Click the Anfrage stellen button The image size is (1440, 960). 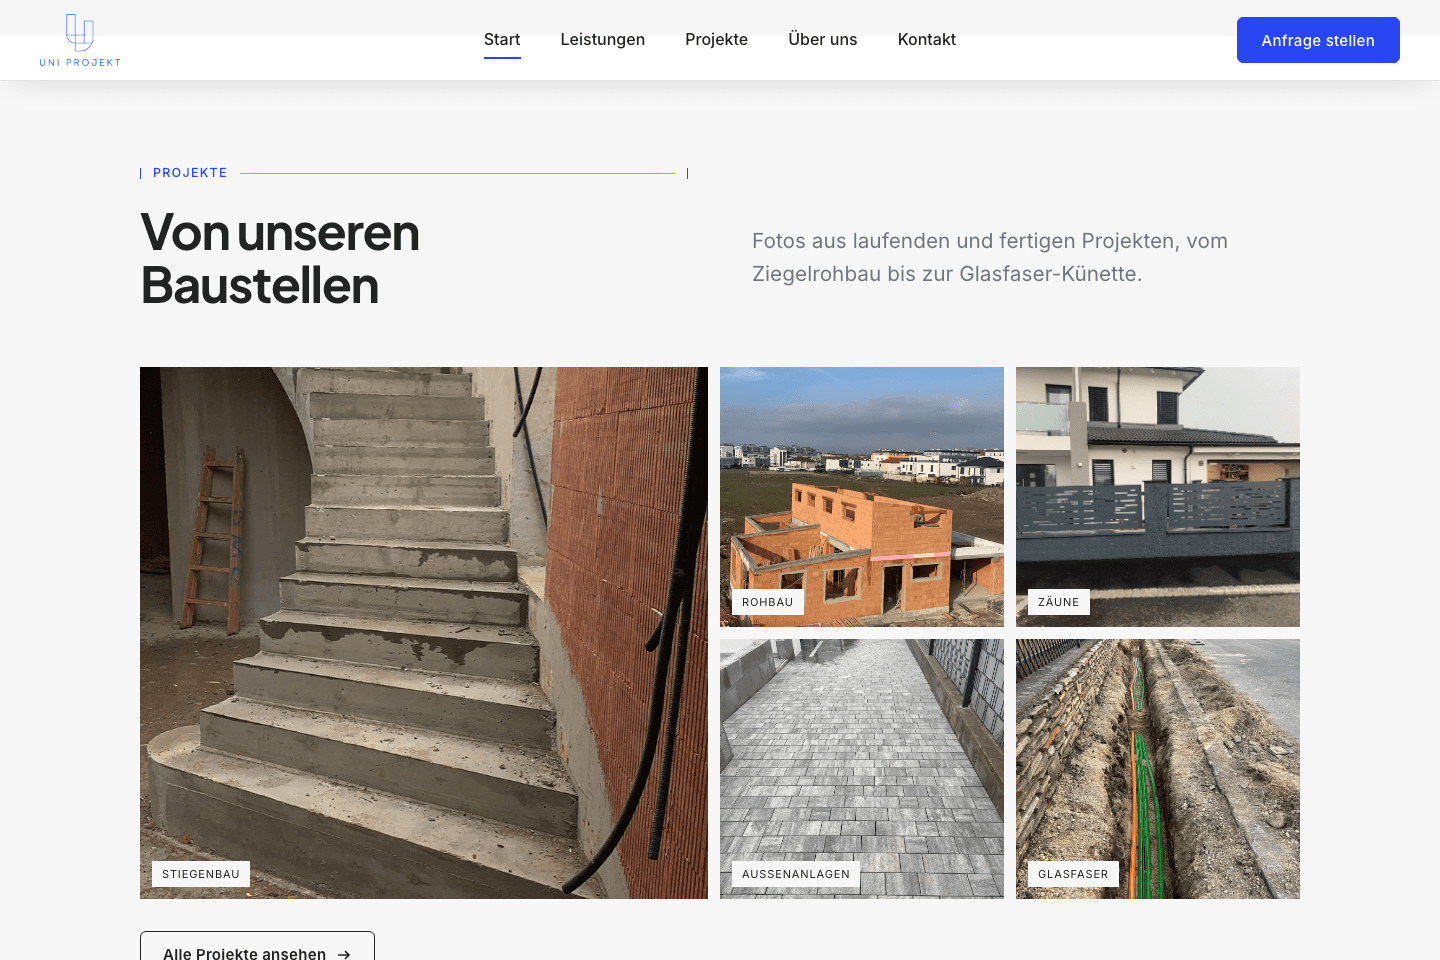pos(1318,40)
